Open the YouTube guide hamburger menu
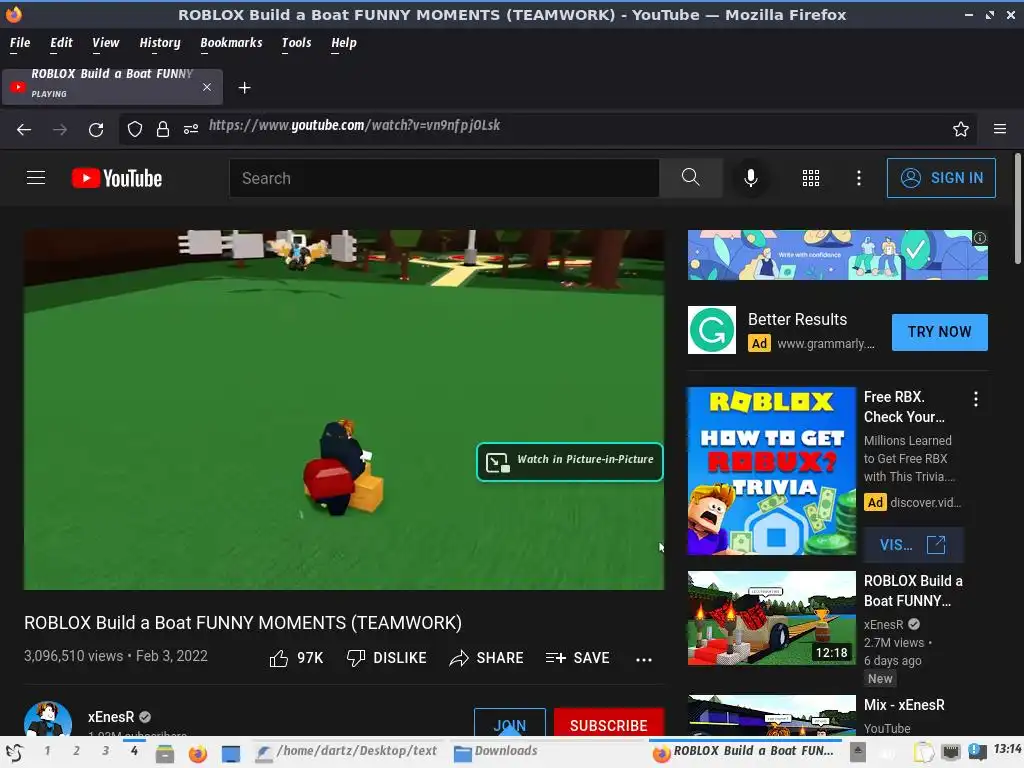Viewport: 1024px width, 768px height. pyautogui.click(x=36, y=178)
